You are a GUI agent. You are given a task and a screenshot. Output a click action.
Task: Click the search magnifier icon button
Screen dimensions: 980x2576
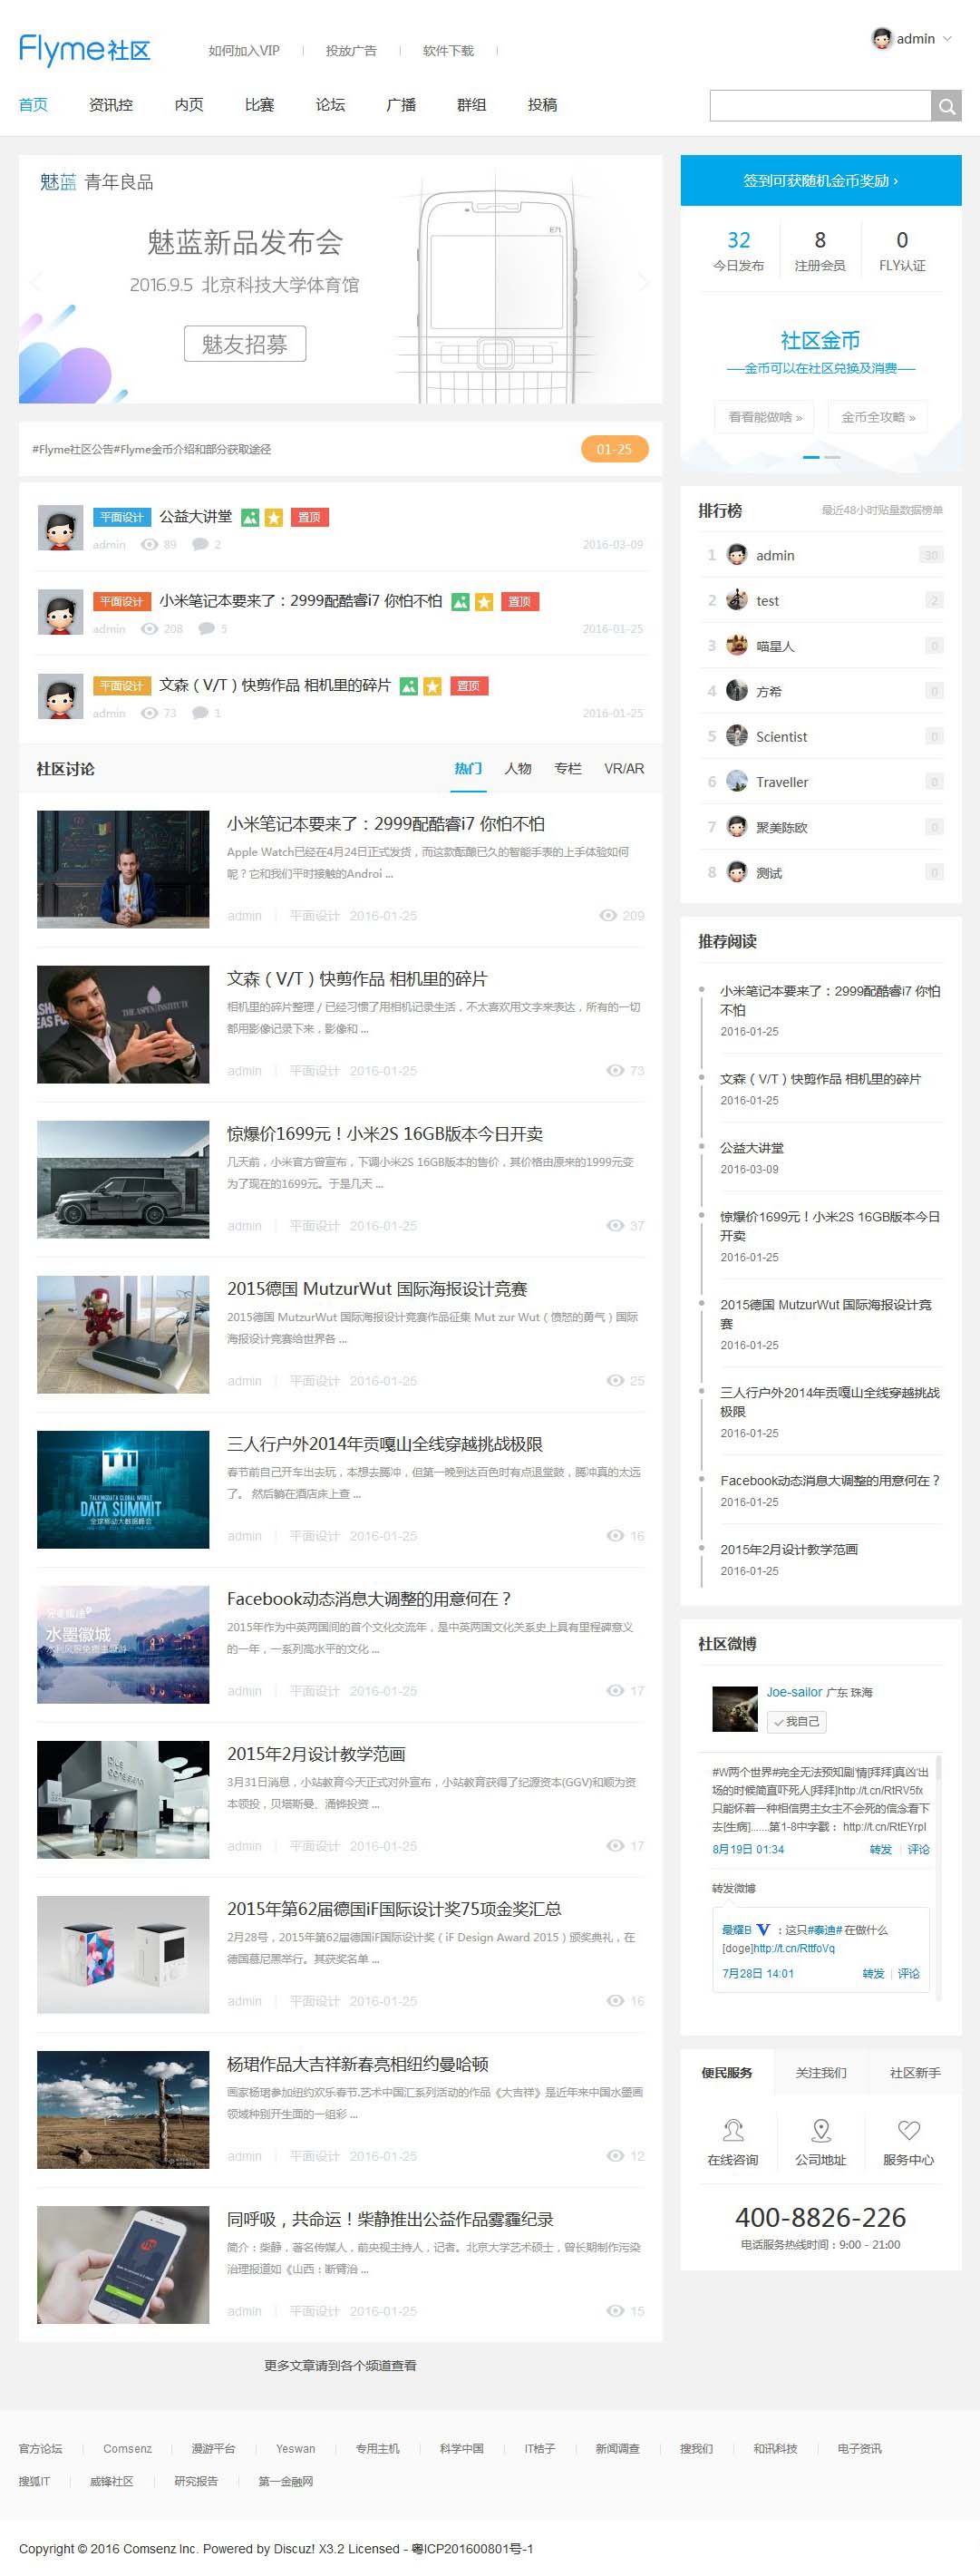tap(946, 106)
